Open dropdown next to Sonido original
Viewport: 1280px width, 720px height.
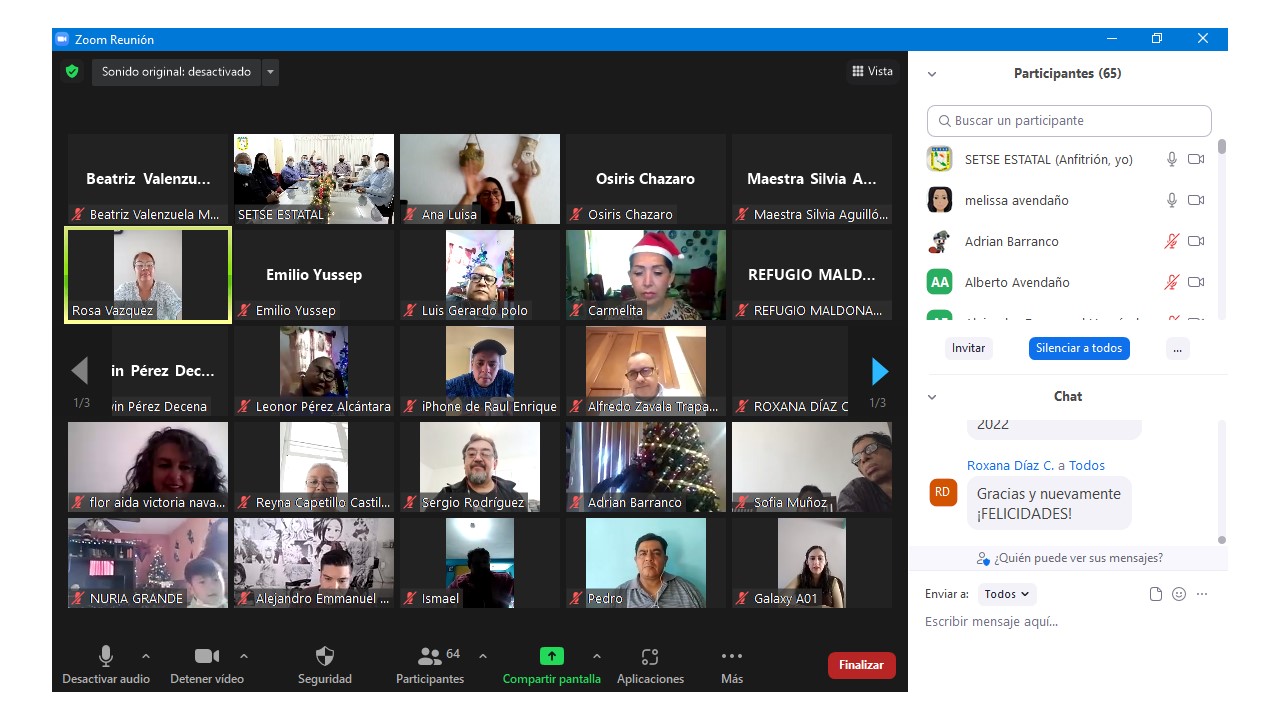270,72
